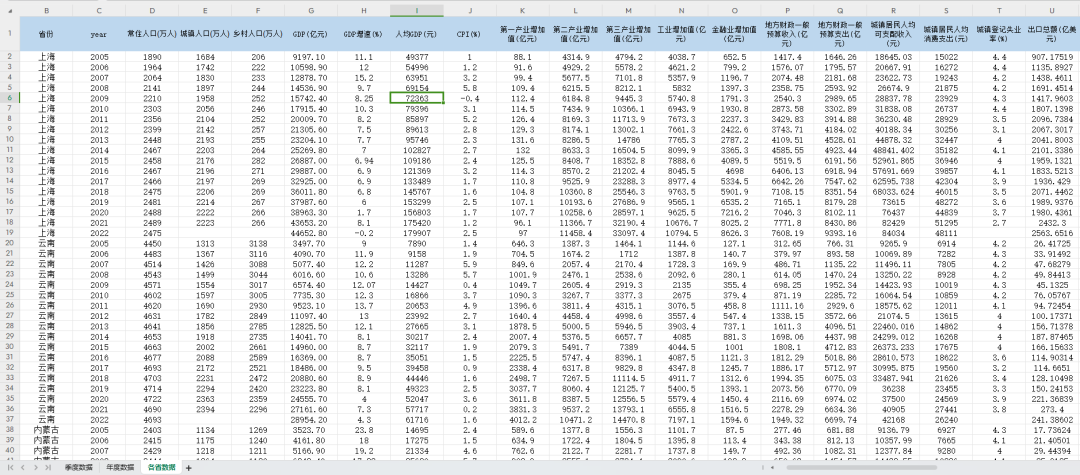This screenshot has width=1080, height=475.
Task: Click GDP cell 44652.80 for 上海 2022
Action: pos(311,233)
